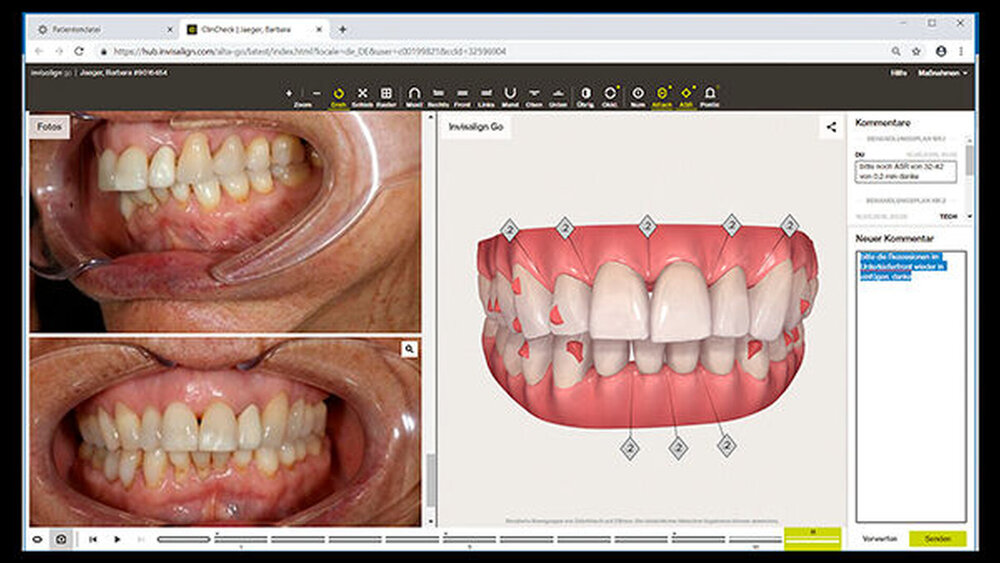Click into the Neuer Kommentar text box
Image resolution: width=1000 pixels, height=563 pixels.
911,390
